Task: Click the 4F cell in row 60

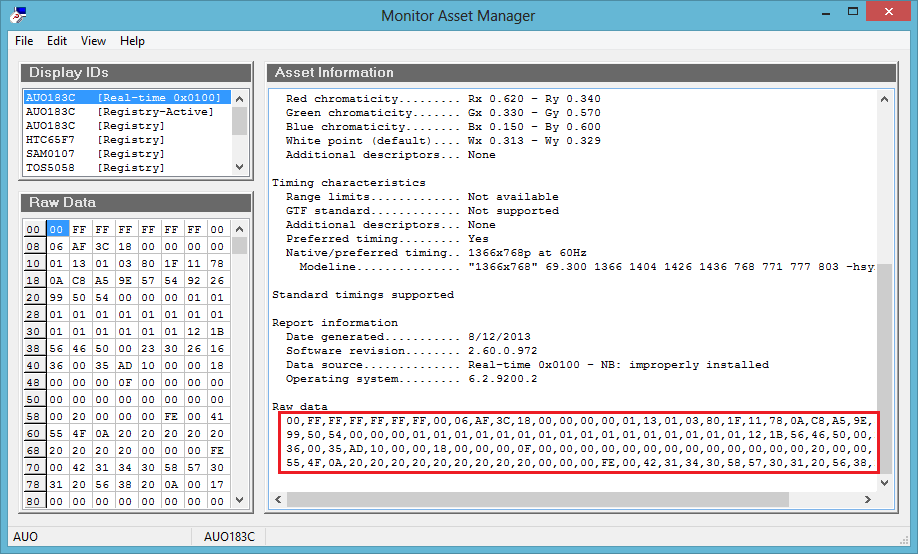Action: point(79,433)
